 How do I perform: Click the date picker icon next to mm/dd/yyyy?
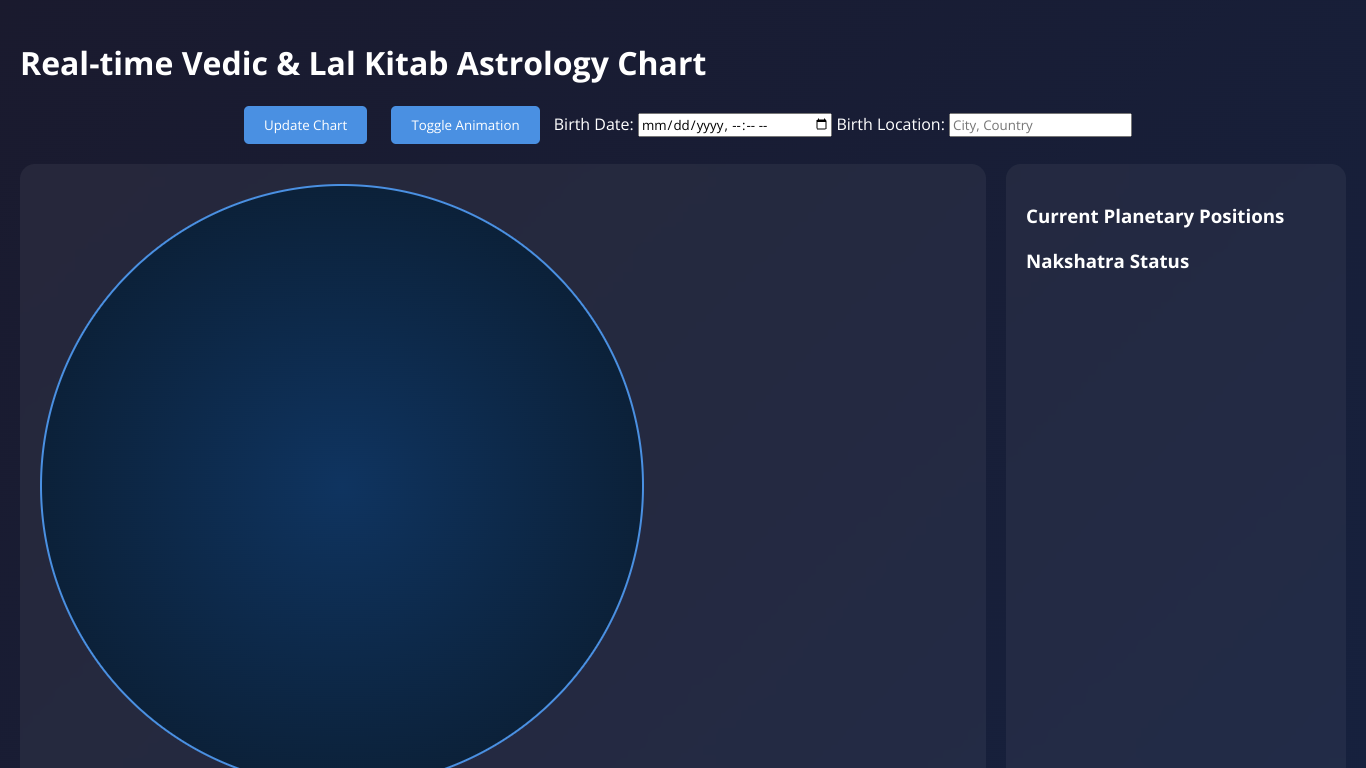(820, 124)
